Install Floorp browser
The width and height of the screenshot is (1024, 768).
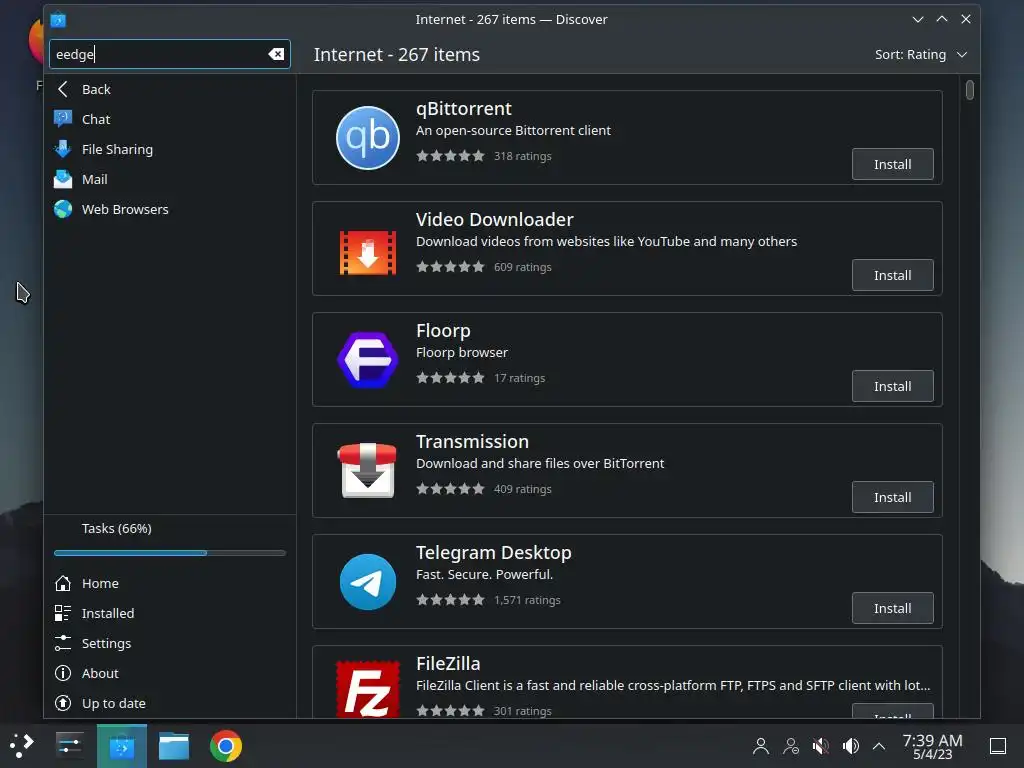coord(893,387)
